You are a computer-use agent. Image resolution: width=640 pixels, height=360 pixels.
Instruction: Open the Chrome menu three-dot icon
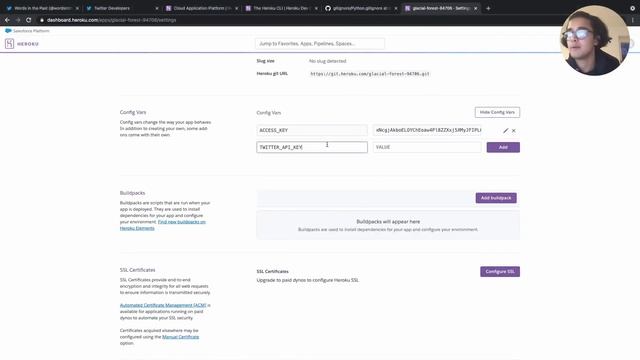click(633, 20)
